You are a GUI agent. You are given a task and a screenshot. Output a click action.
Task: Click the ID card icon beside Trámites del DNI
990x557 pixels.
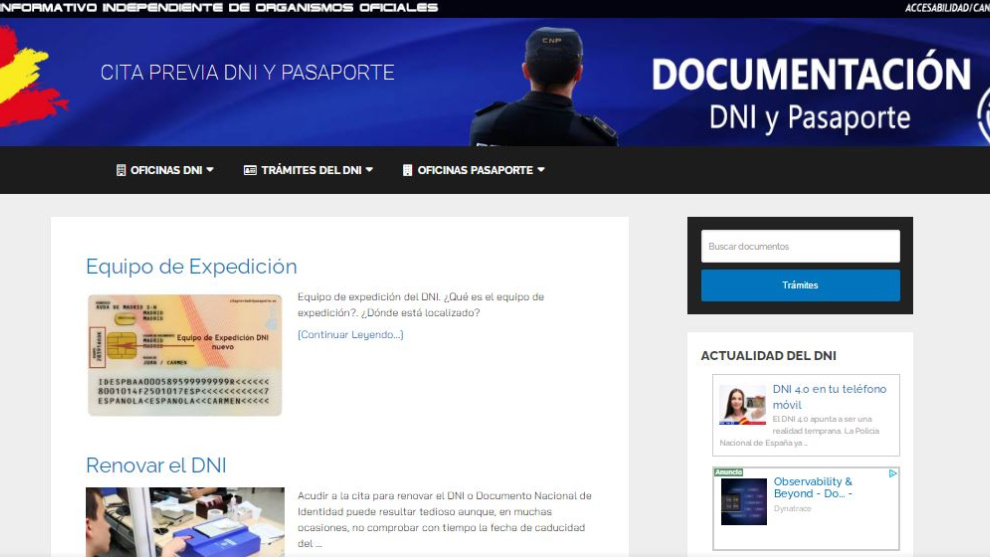coord(250,170)
